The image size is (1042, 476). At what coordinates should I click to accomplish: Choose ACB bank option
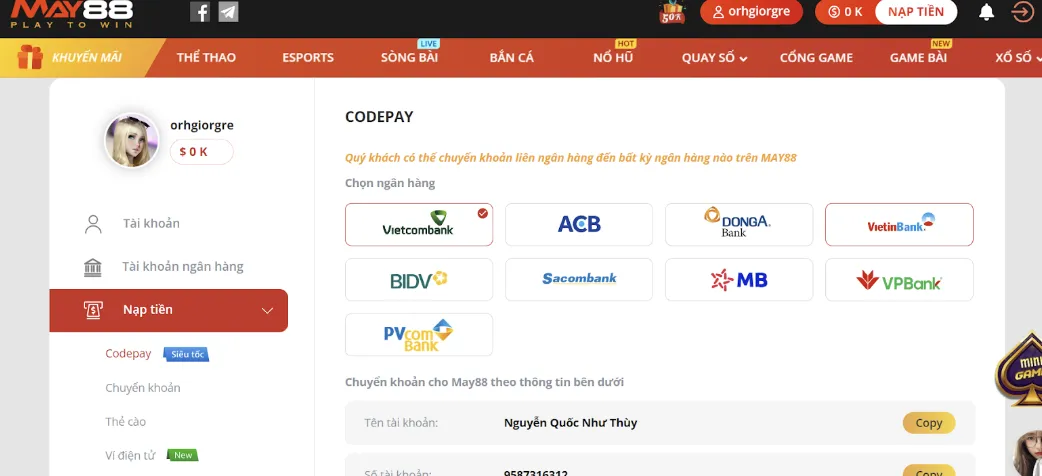tap(578, 225)
